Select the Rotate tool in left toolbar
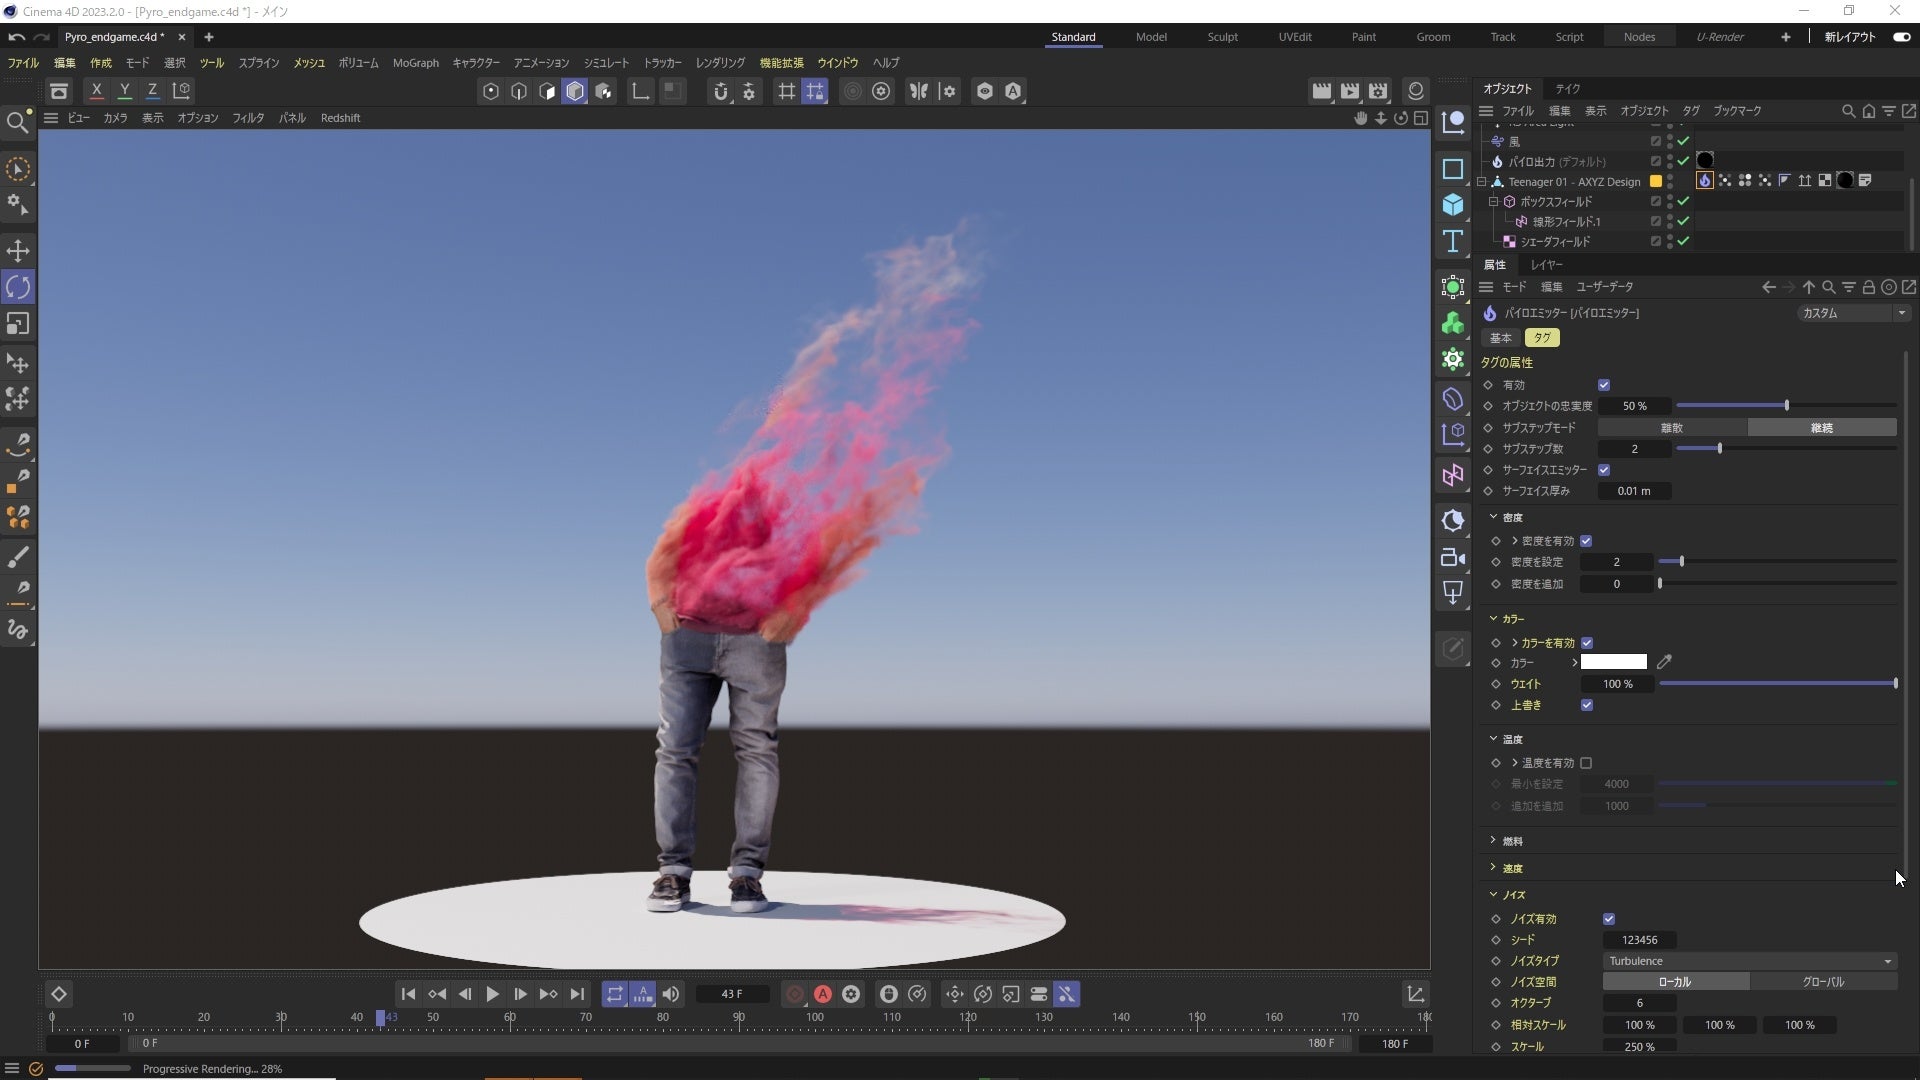1920x1080 pixels. click(x=18, y=287)
